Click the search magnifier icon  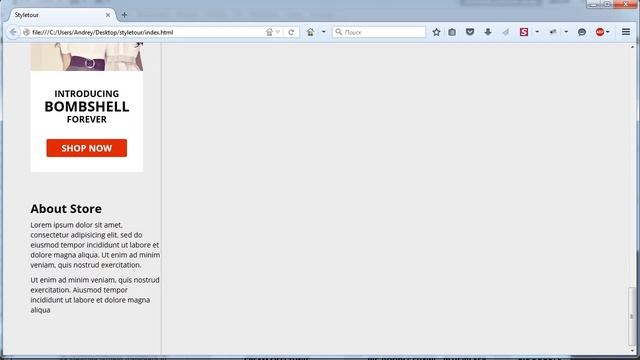(338, 32)
